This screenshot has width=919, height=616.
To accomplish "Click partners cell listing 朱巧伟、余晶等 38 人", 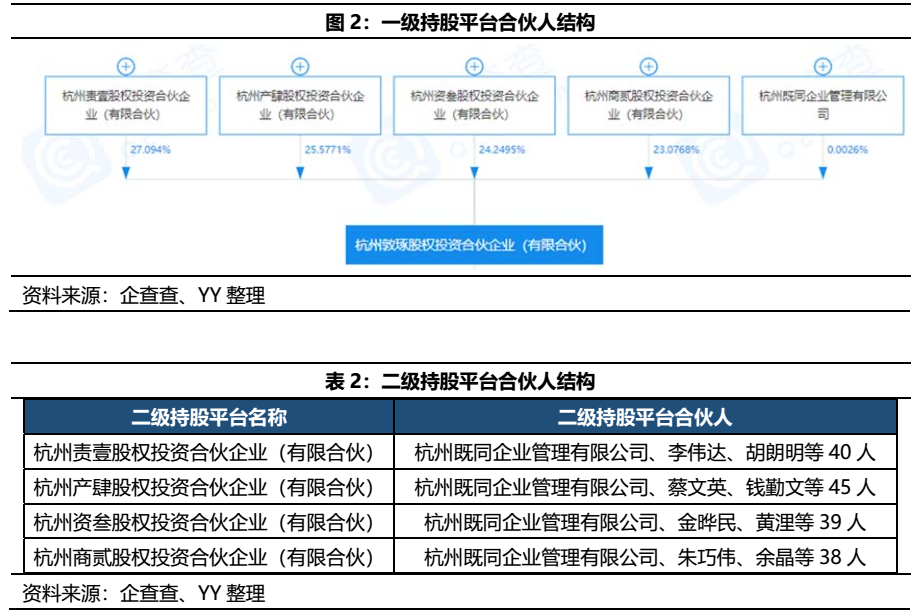I will (645, 556).
